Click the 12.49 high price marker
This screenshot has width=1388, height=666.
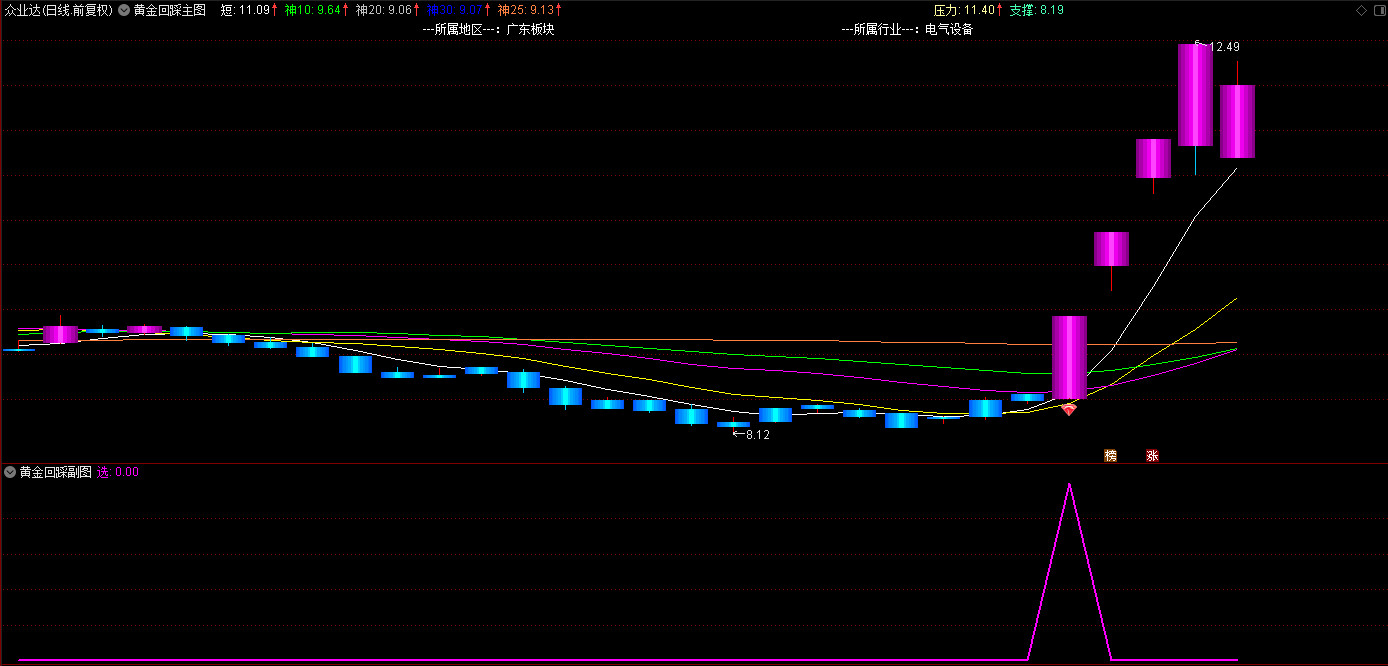pos(1223,47)
